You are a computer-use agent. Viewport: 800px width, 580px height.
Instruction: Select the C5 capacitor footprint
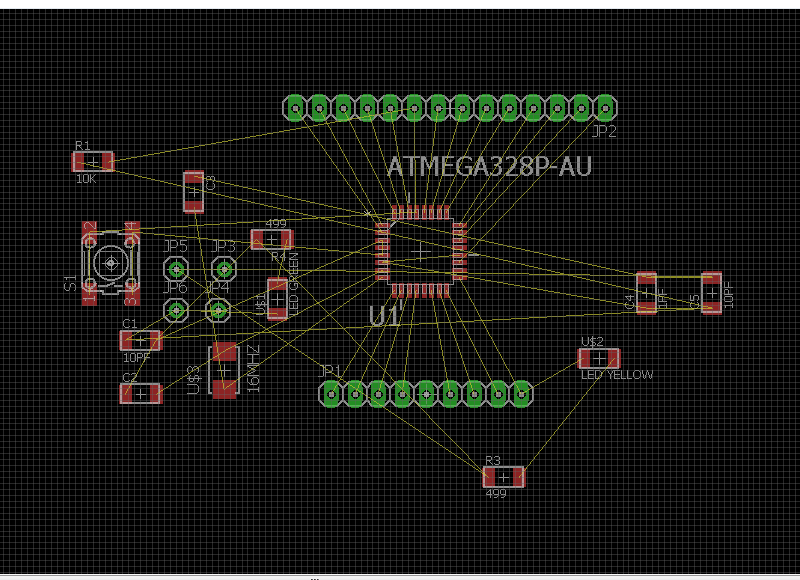712,293
